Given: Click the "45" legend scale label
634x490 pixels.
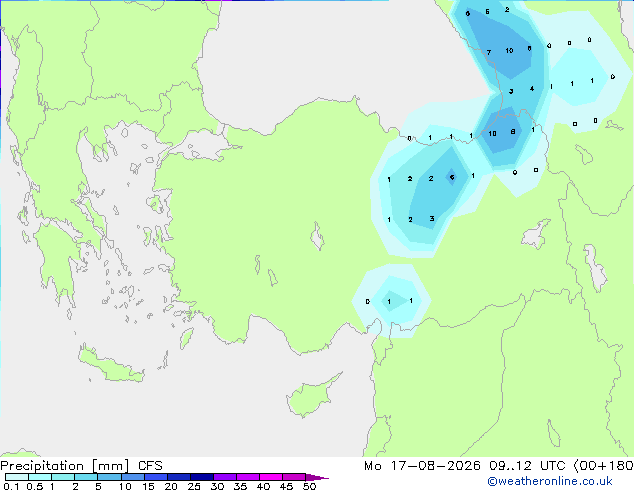Looking at the screenshot, I should pos(286,486).
